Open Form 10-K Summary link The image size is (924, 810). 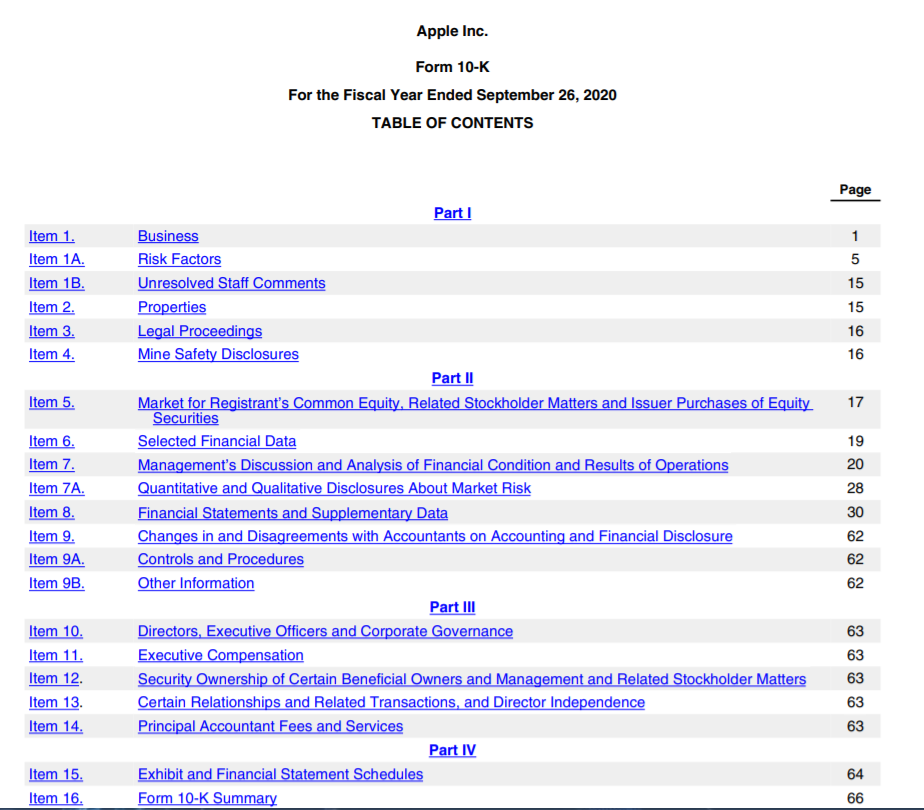(207, 798)
